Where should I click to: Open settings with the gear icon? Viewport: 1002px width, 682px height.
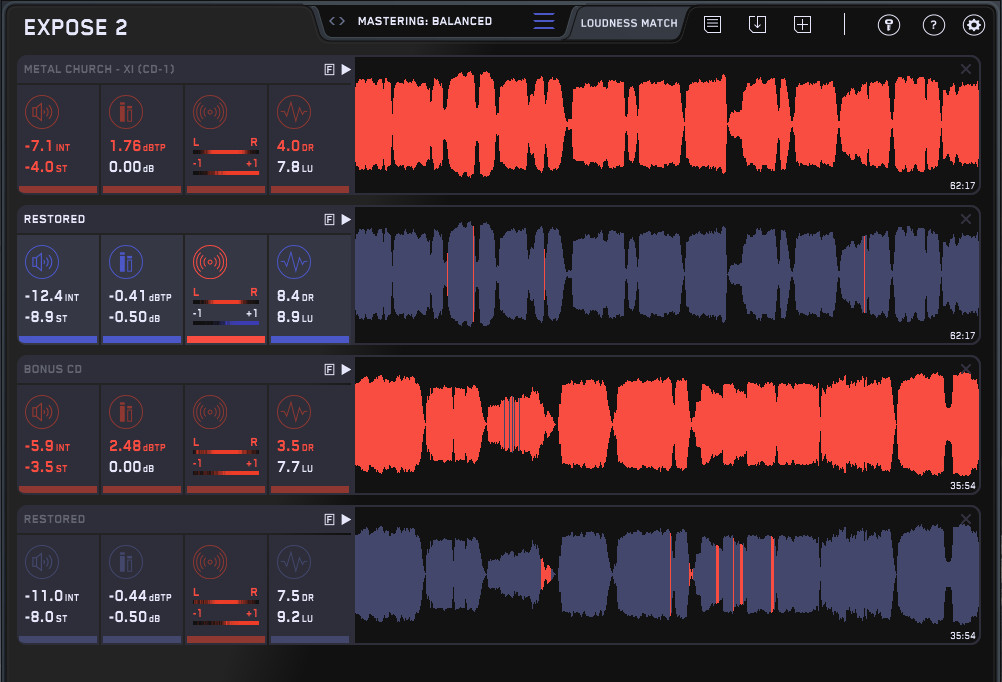point(973,25)
